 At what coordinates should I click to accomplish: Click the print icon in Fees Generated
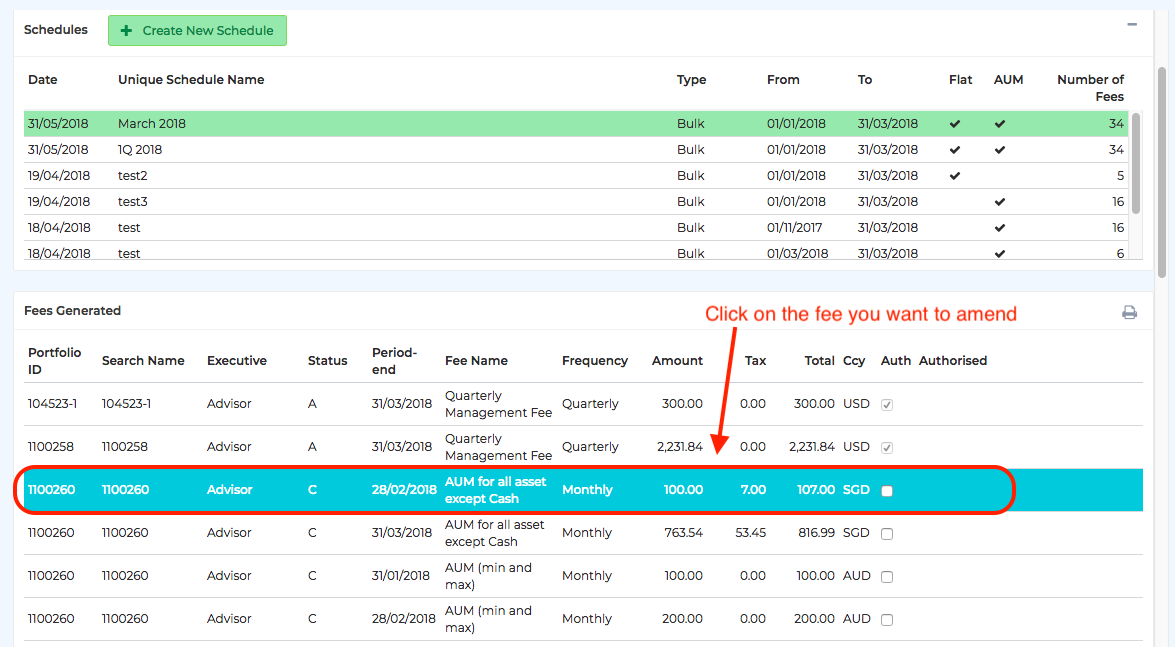(1129, 312)
